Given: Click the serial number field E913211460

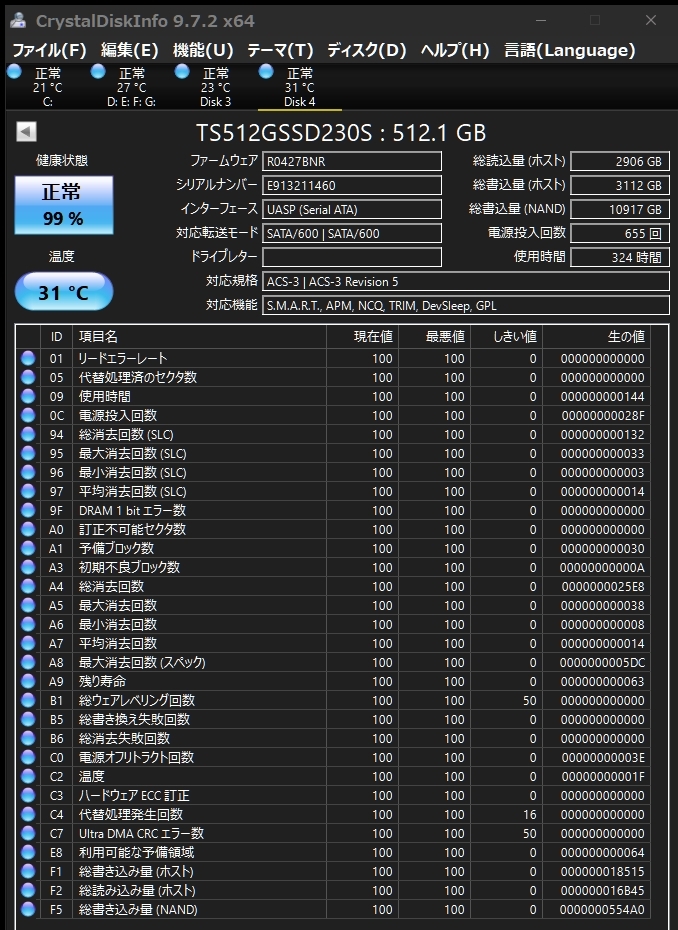Looking at the screenshot, I should pos(352,185).
